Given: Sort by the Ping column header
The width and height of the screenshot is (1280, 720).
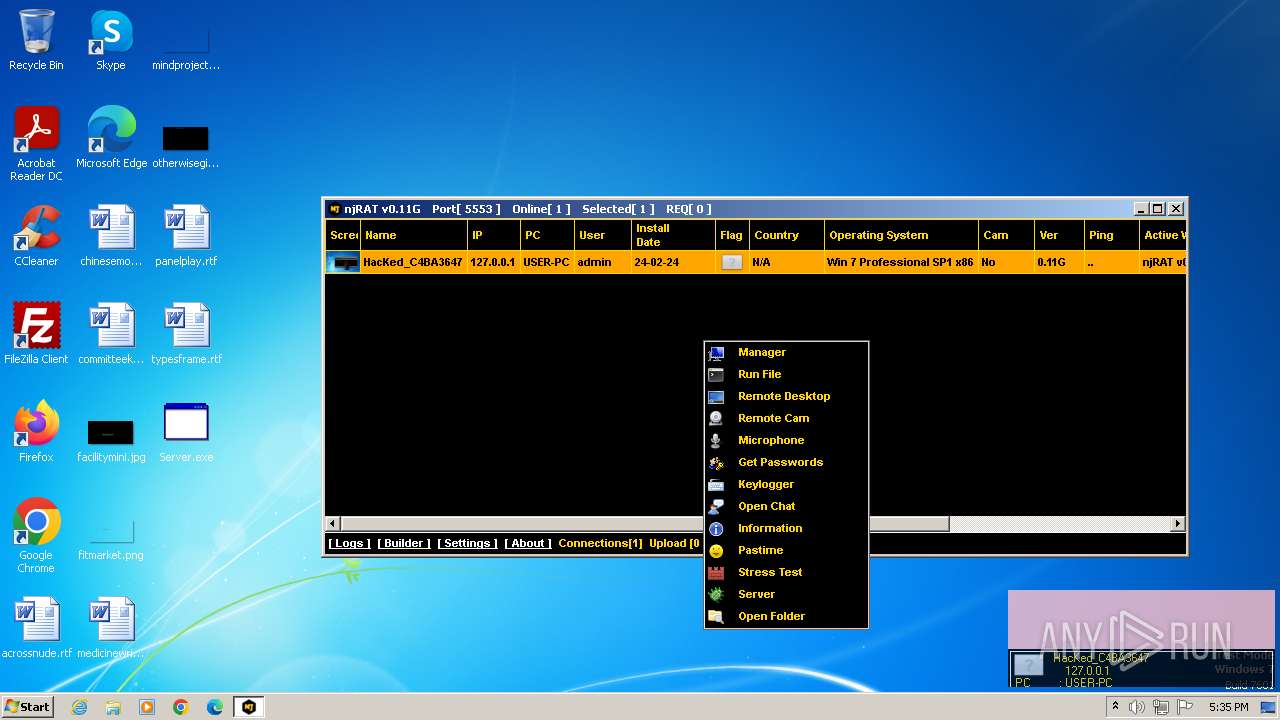Looking at the screenshot, I should point(1112,235).
